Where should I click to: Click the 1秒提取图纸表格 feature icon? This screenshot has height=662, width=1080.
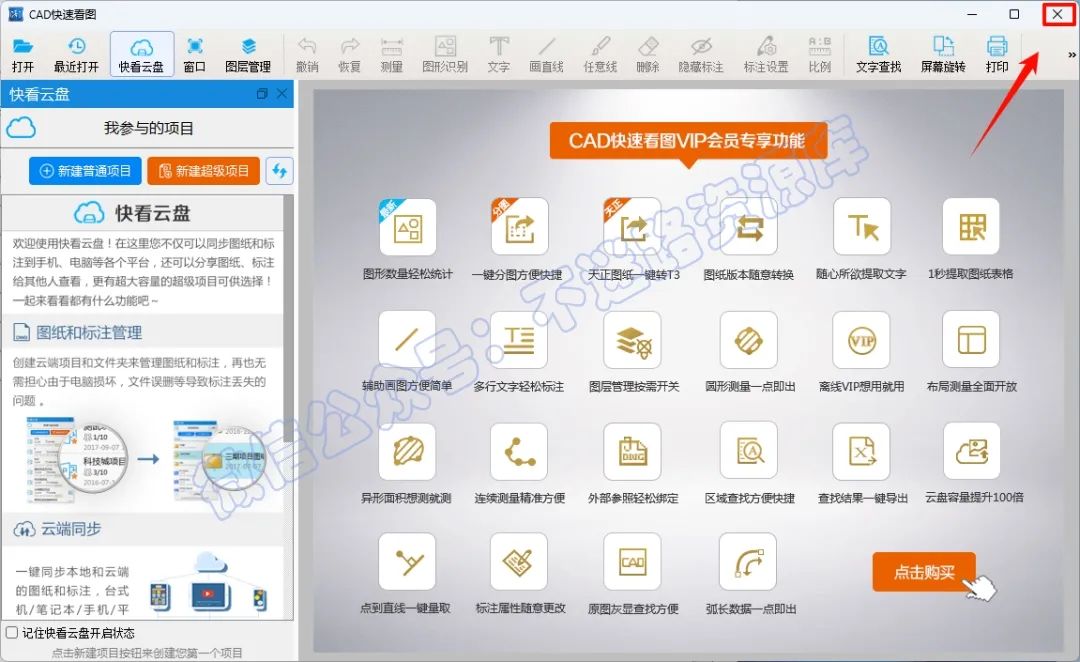pos(971,227)
